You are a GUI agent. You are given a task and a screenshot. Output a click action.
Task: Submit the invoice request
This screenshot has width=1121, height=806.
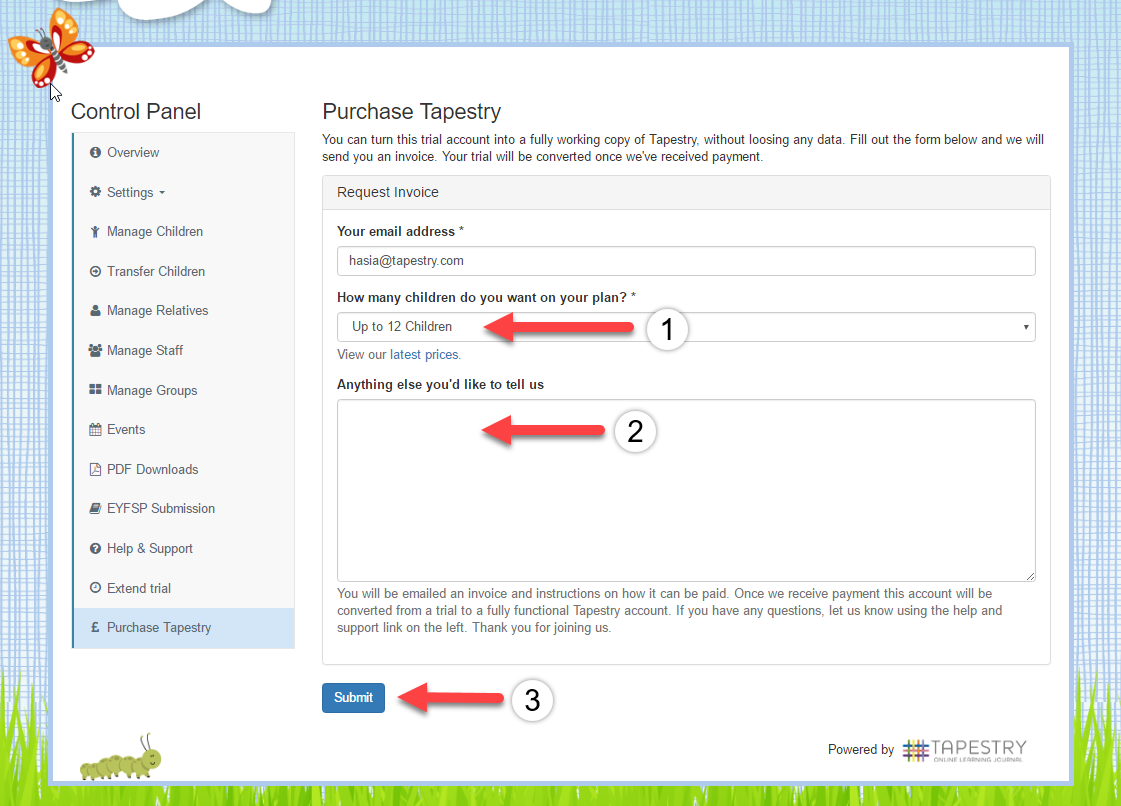point(353,698)
